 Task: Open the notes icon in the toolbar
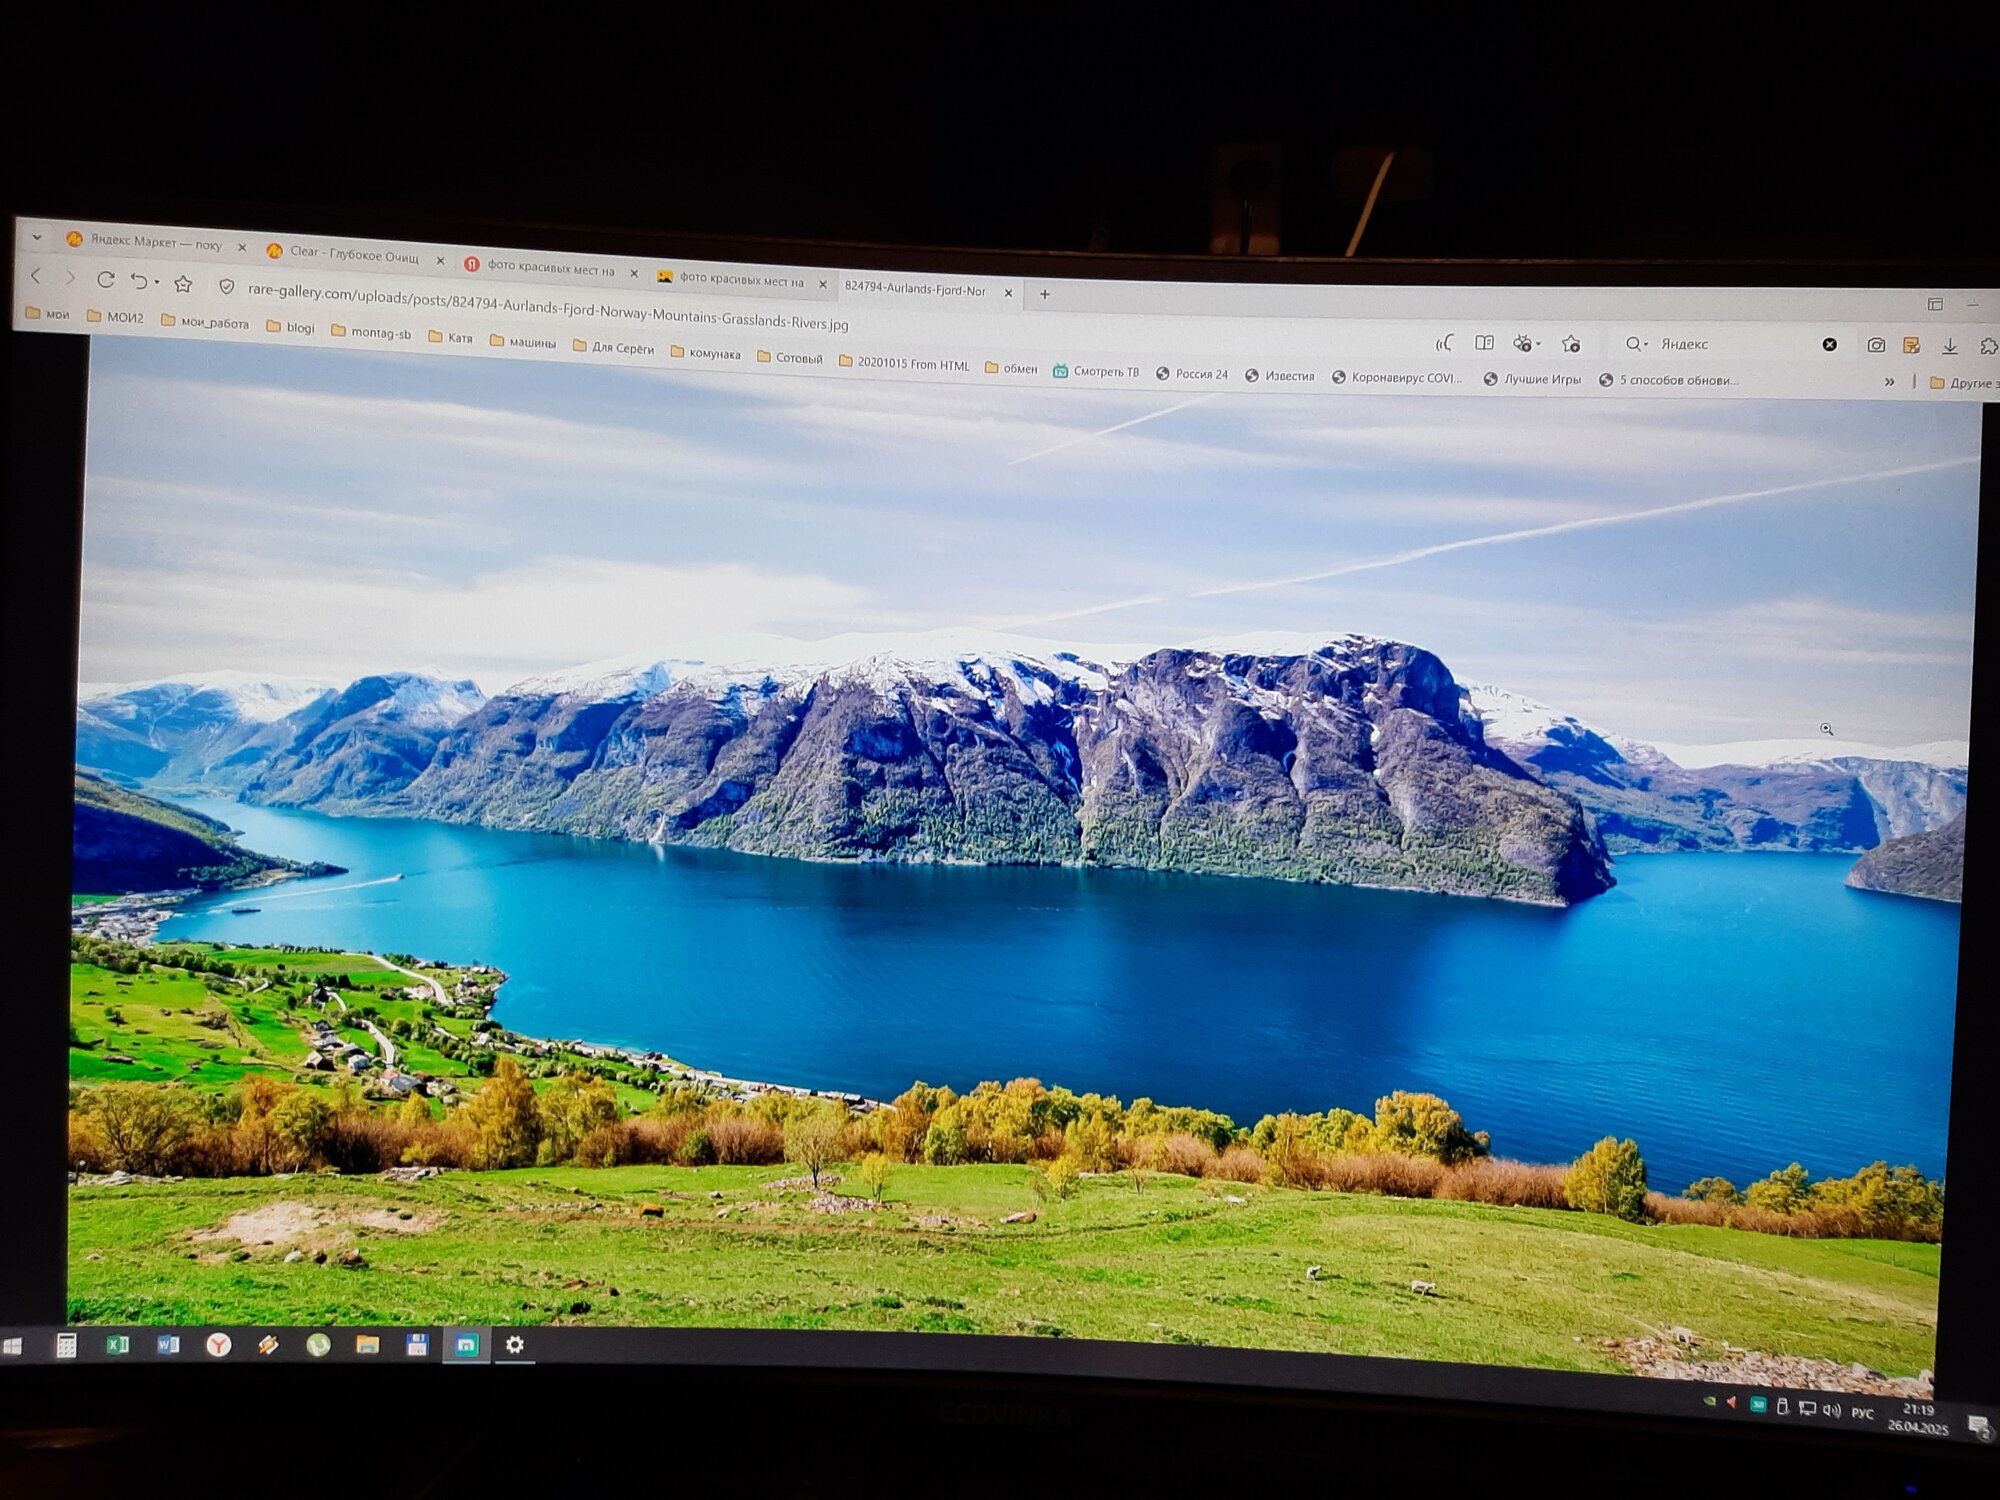click(1911, 345)
